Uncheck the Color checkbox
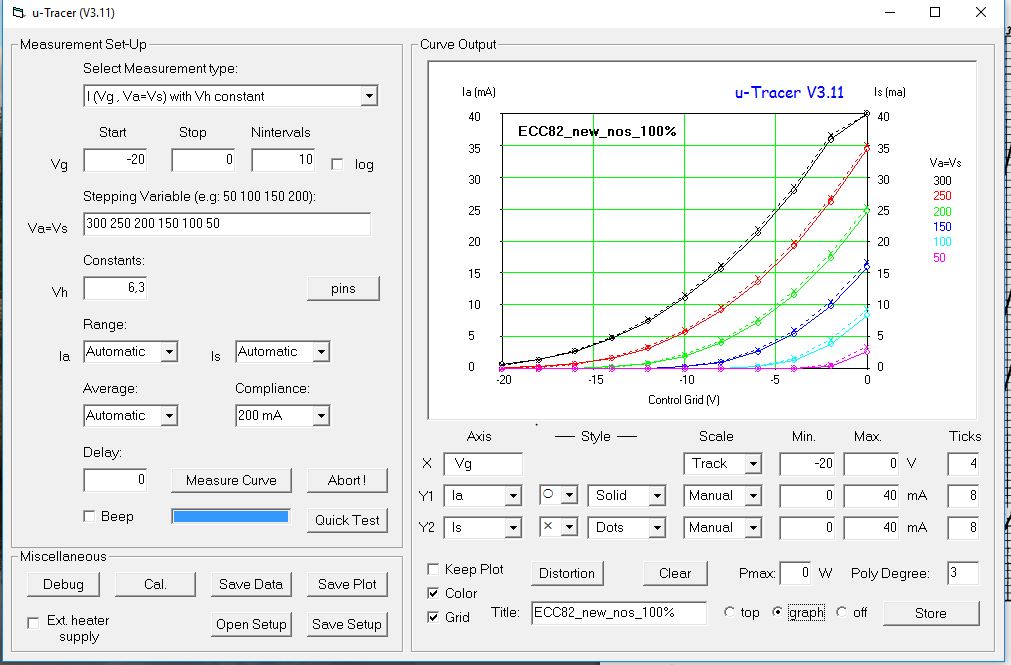 (433, 593)
